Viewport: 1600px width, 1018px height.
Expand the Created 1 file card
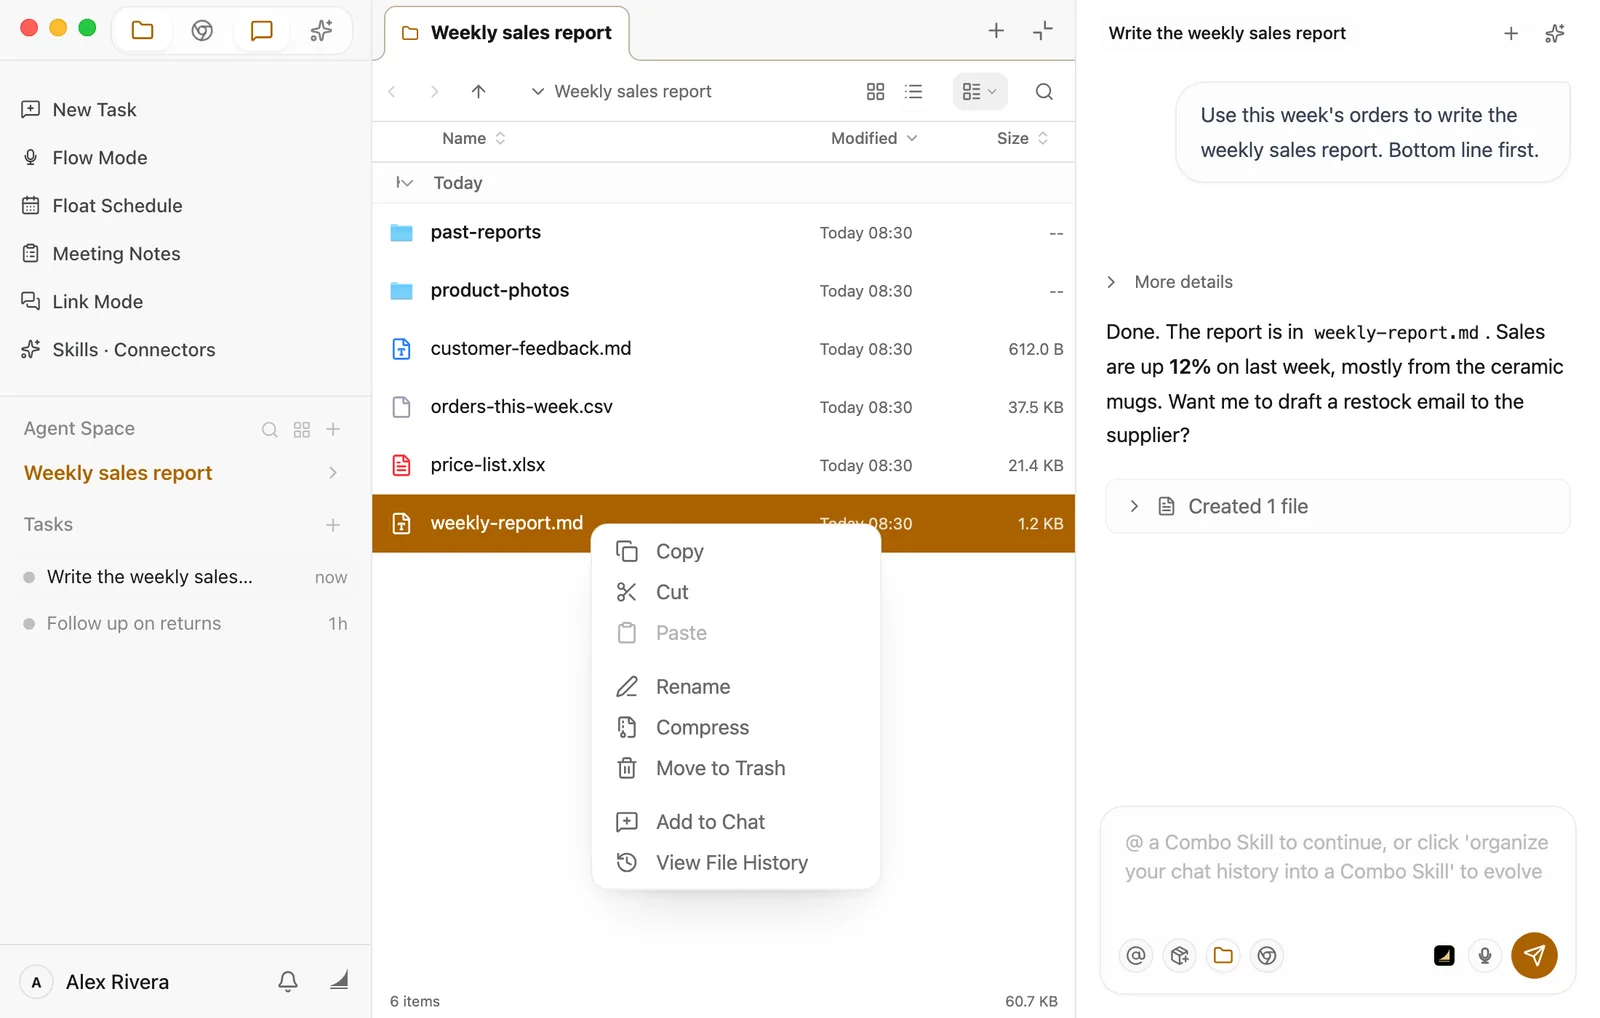1338,506
